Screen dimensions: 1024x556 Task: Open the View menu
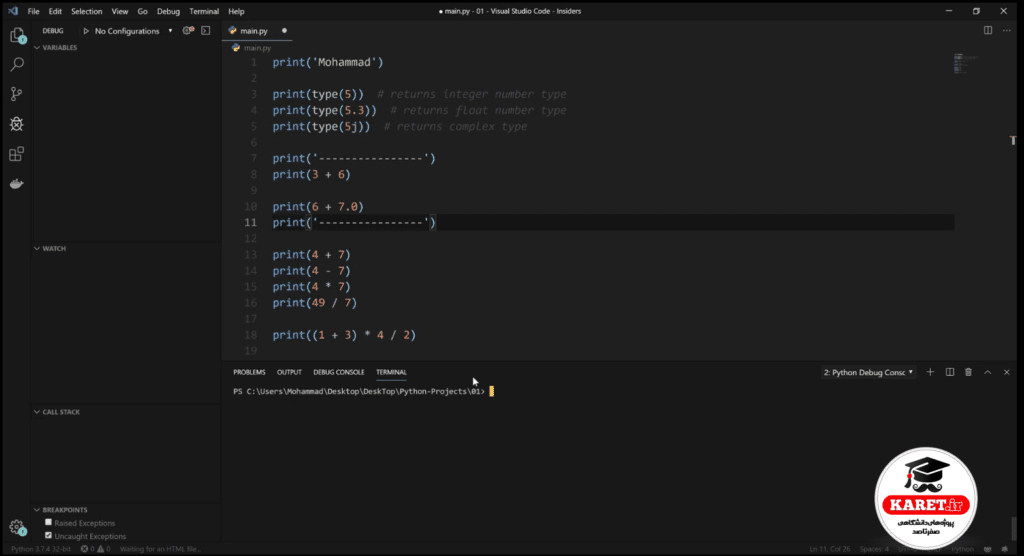(x=120, y=11)
